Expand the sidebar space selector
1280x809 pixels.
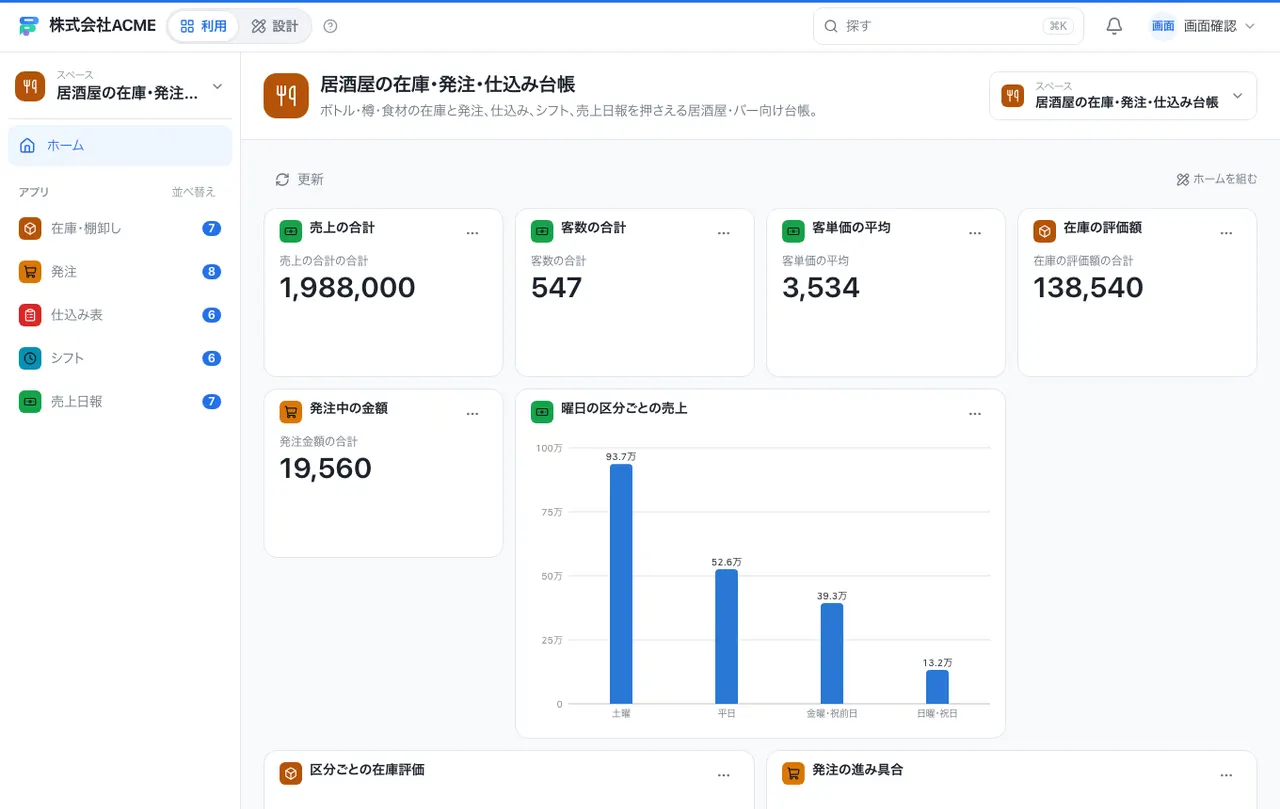coord(120,86)
